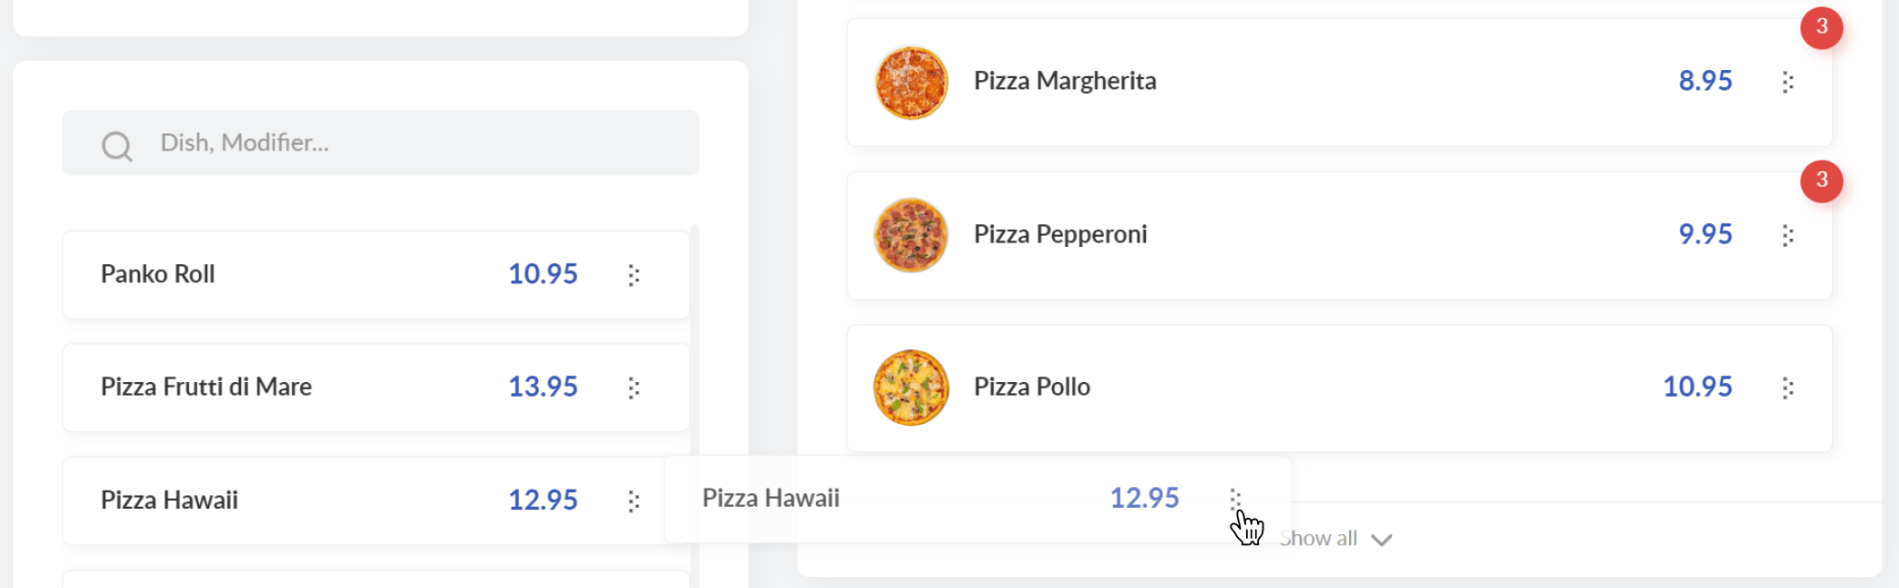
Task: Click the Show all link
Action: click(1318, 538)
